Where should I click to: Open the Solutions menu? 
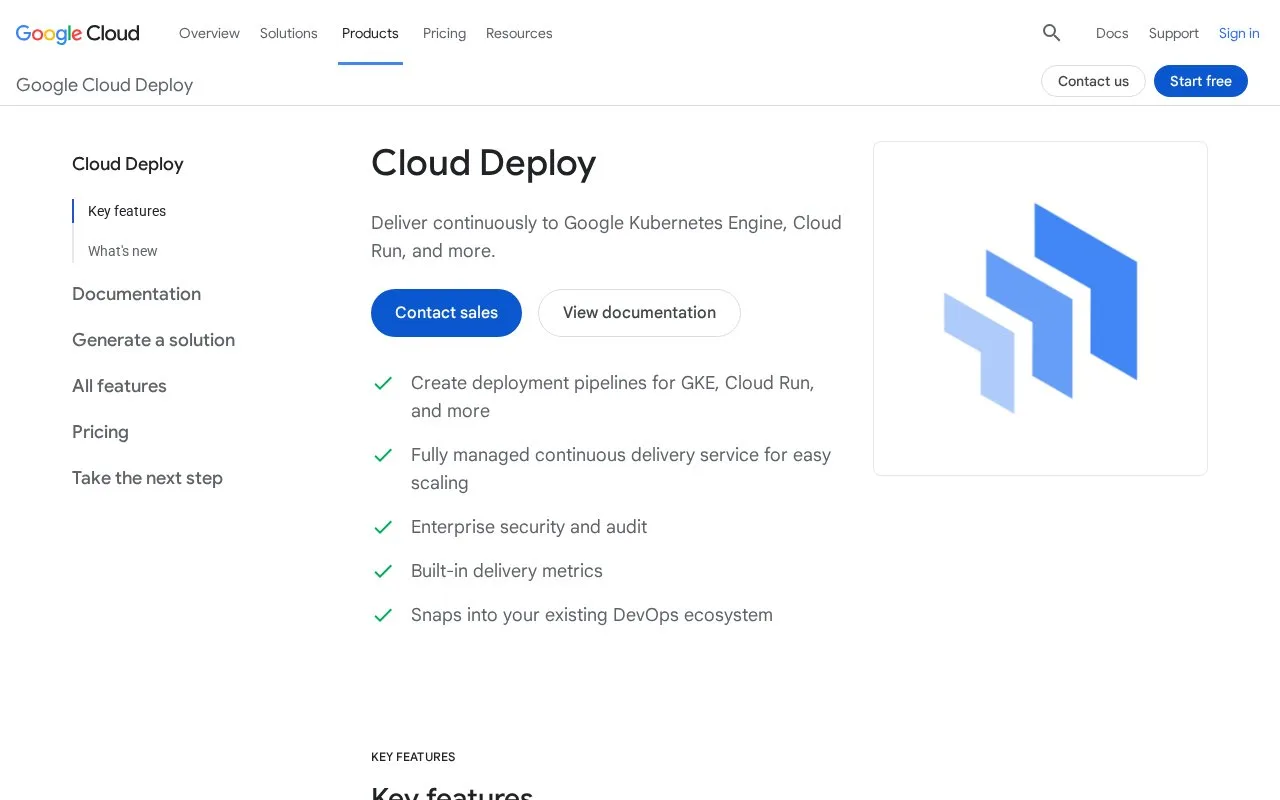(x=289, y=33)
